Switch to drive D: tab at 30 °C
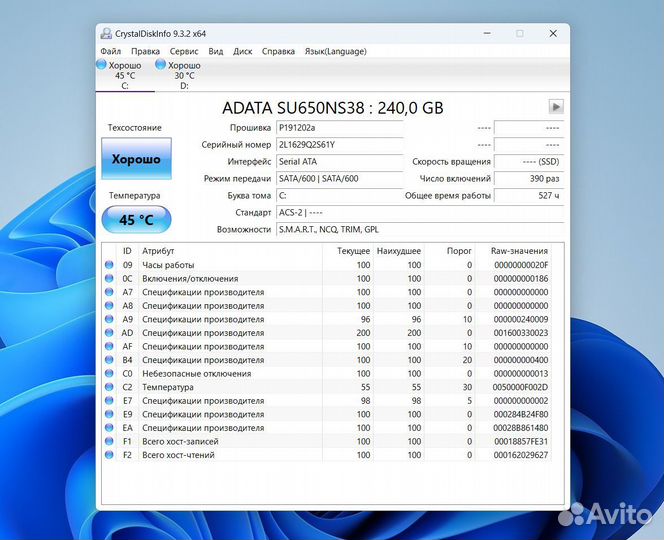Screen dimensions: 664x540 184,75
